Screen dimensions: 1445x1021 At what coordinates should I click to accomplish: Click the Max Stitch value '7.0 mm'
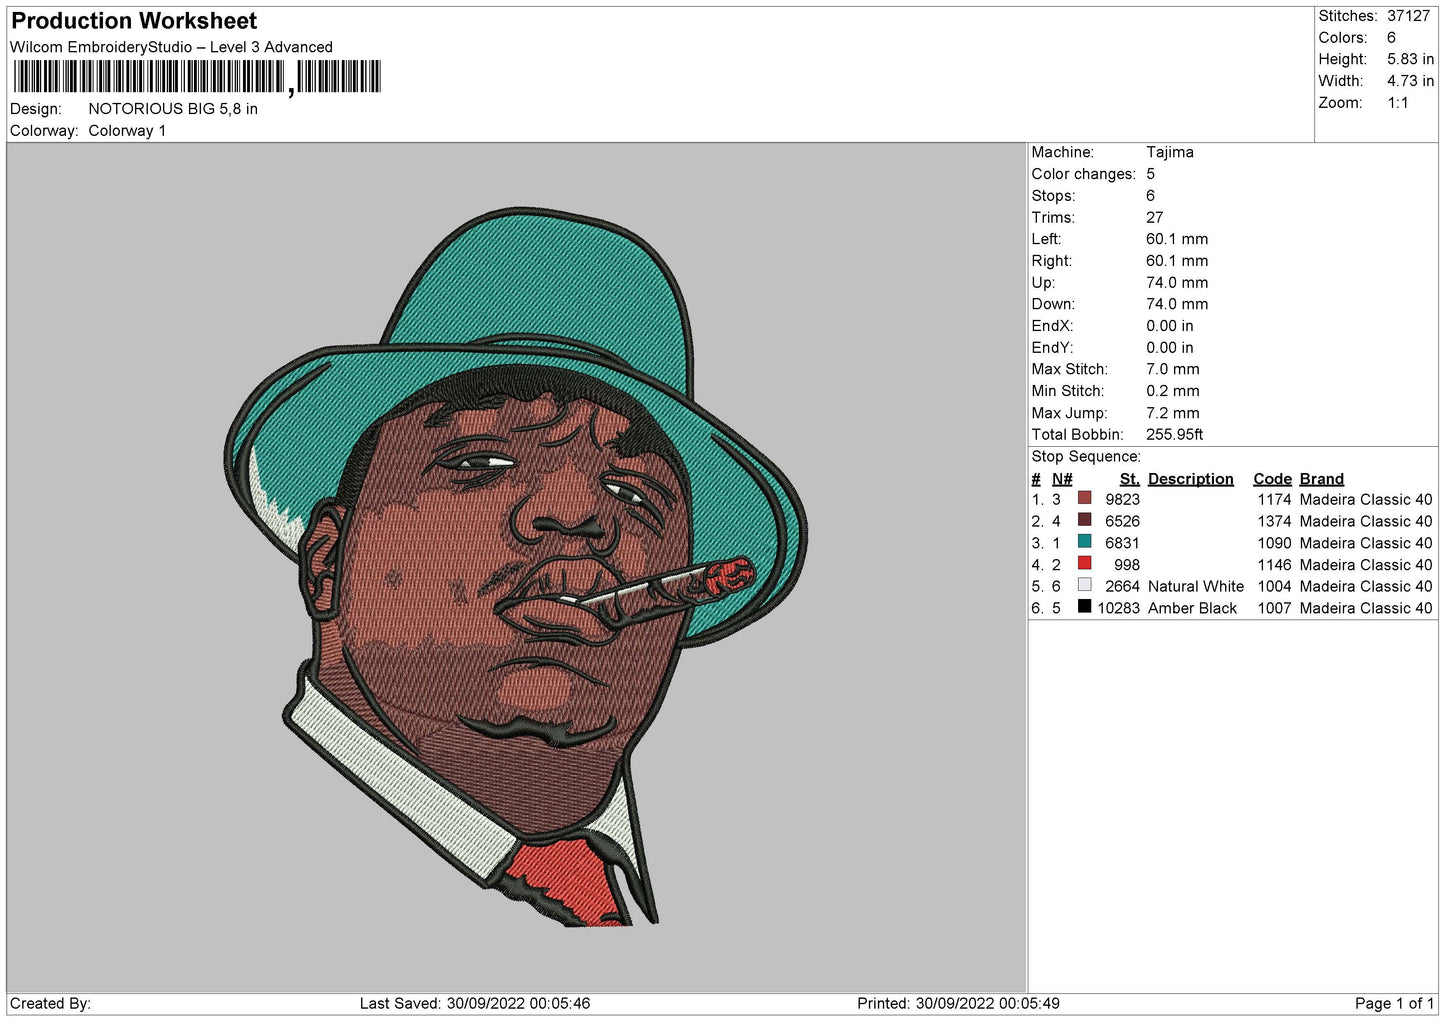coord(1172,369)
